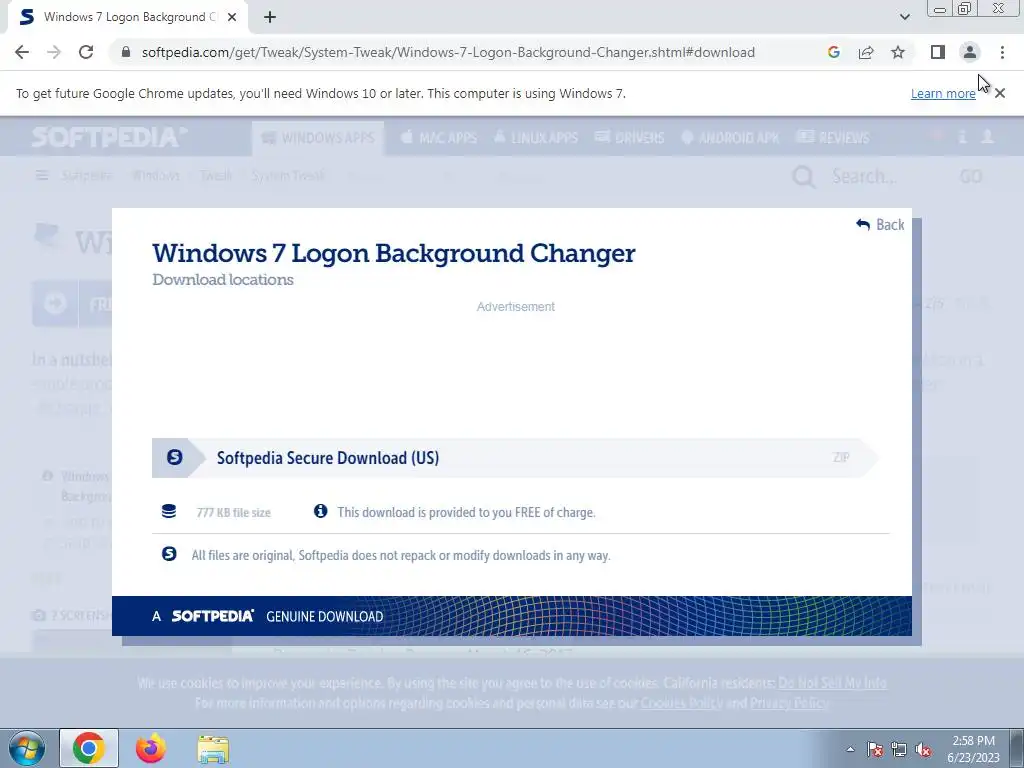
Task: Click the file size database icon
Action: pyautogui.click(x=168, y=511)
